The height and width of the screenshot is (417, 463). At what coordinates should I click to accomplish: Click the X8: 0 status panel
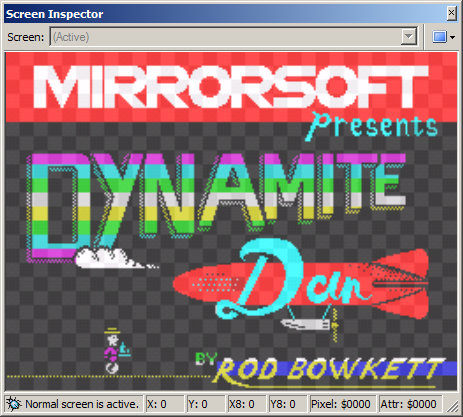tap(247, 404)
